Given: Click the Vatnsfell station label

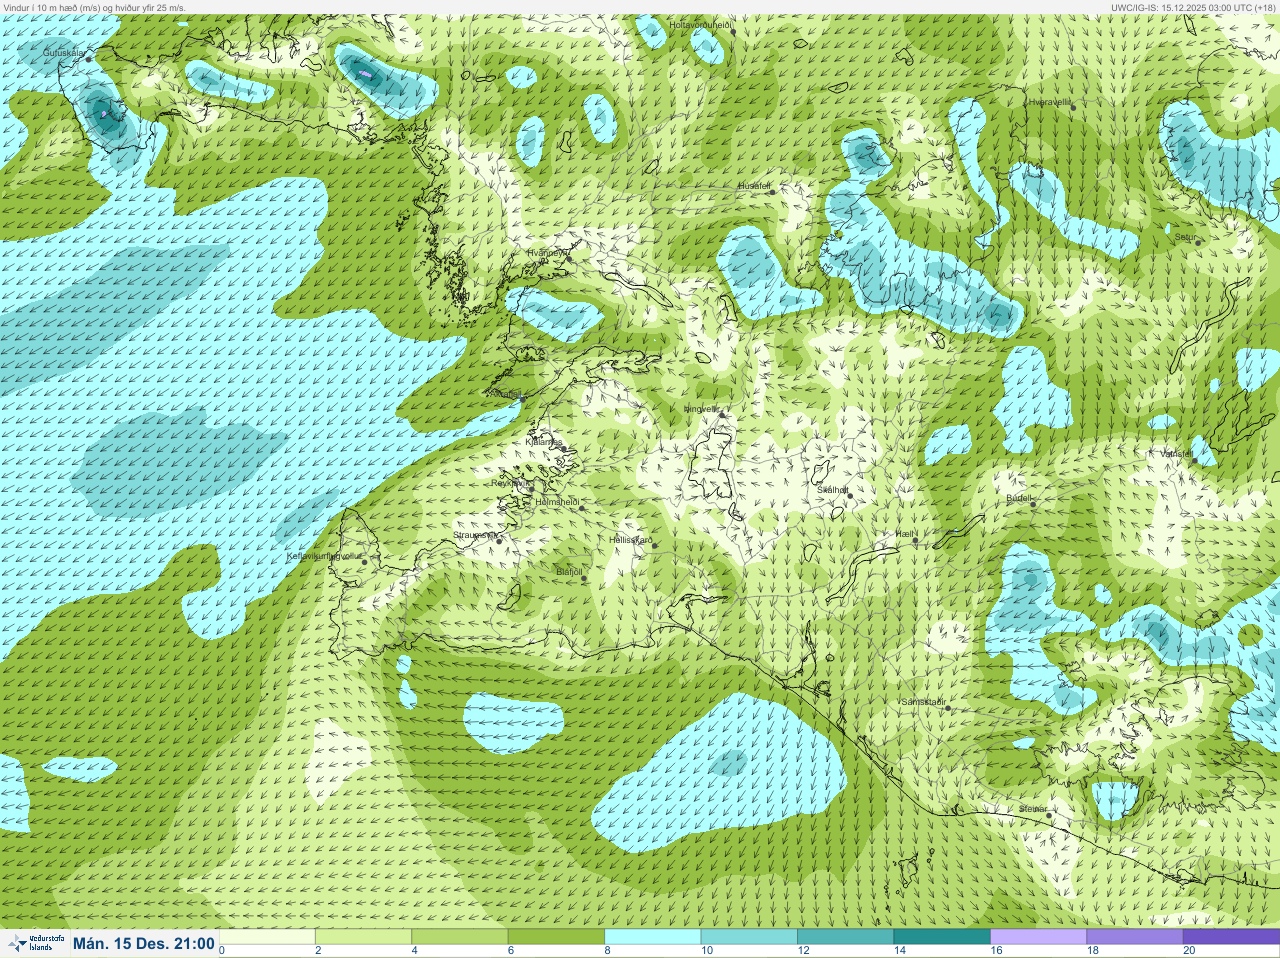Looking at the screenshot, I should click(1175, 453).
